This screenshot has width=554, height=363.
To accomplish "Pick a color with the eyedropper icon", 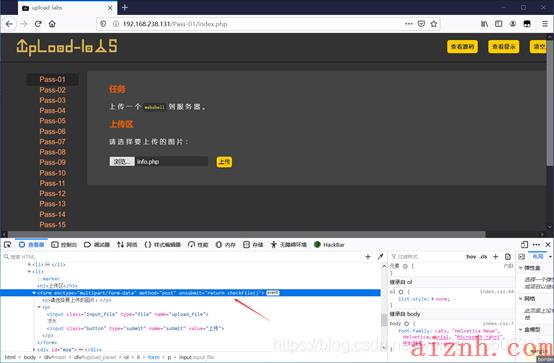I will tap(380, 257).
